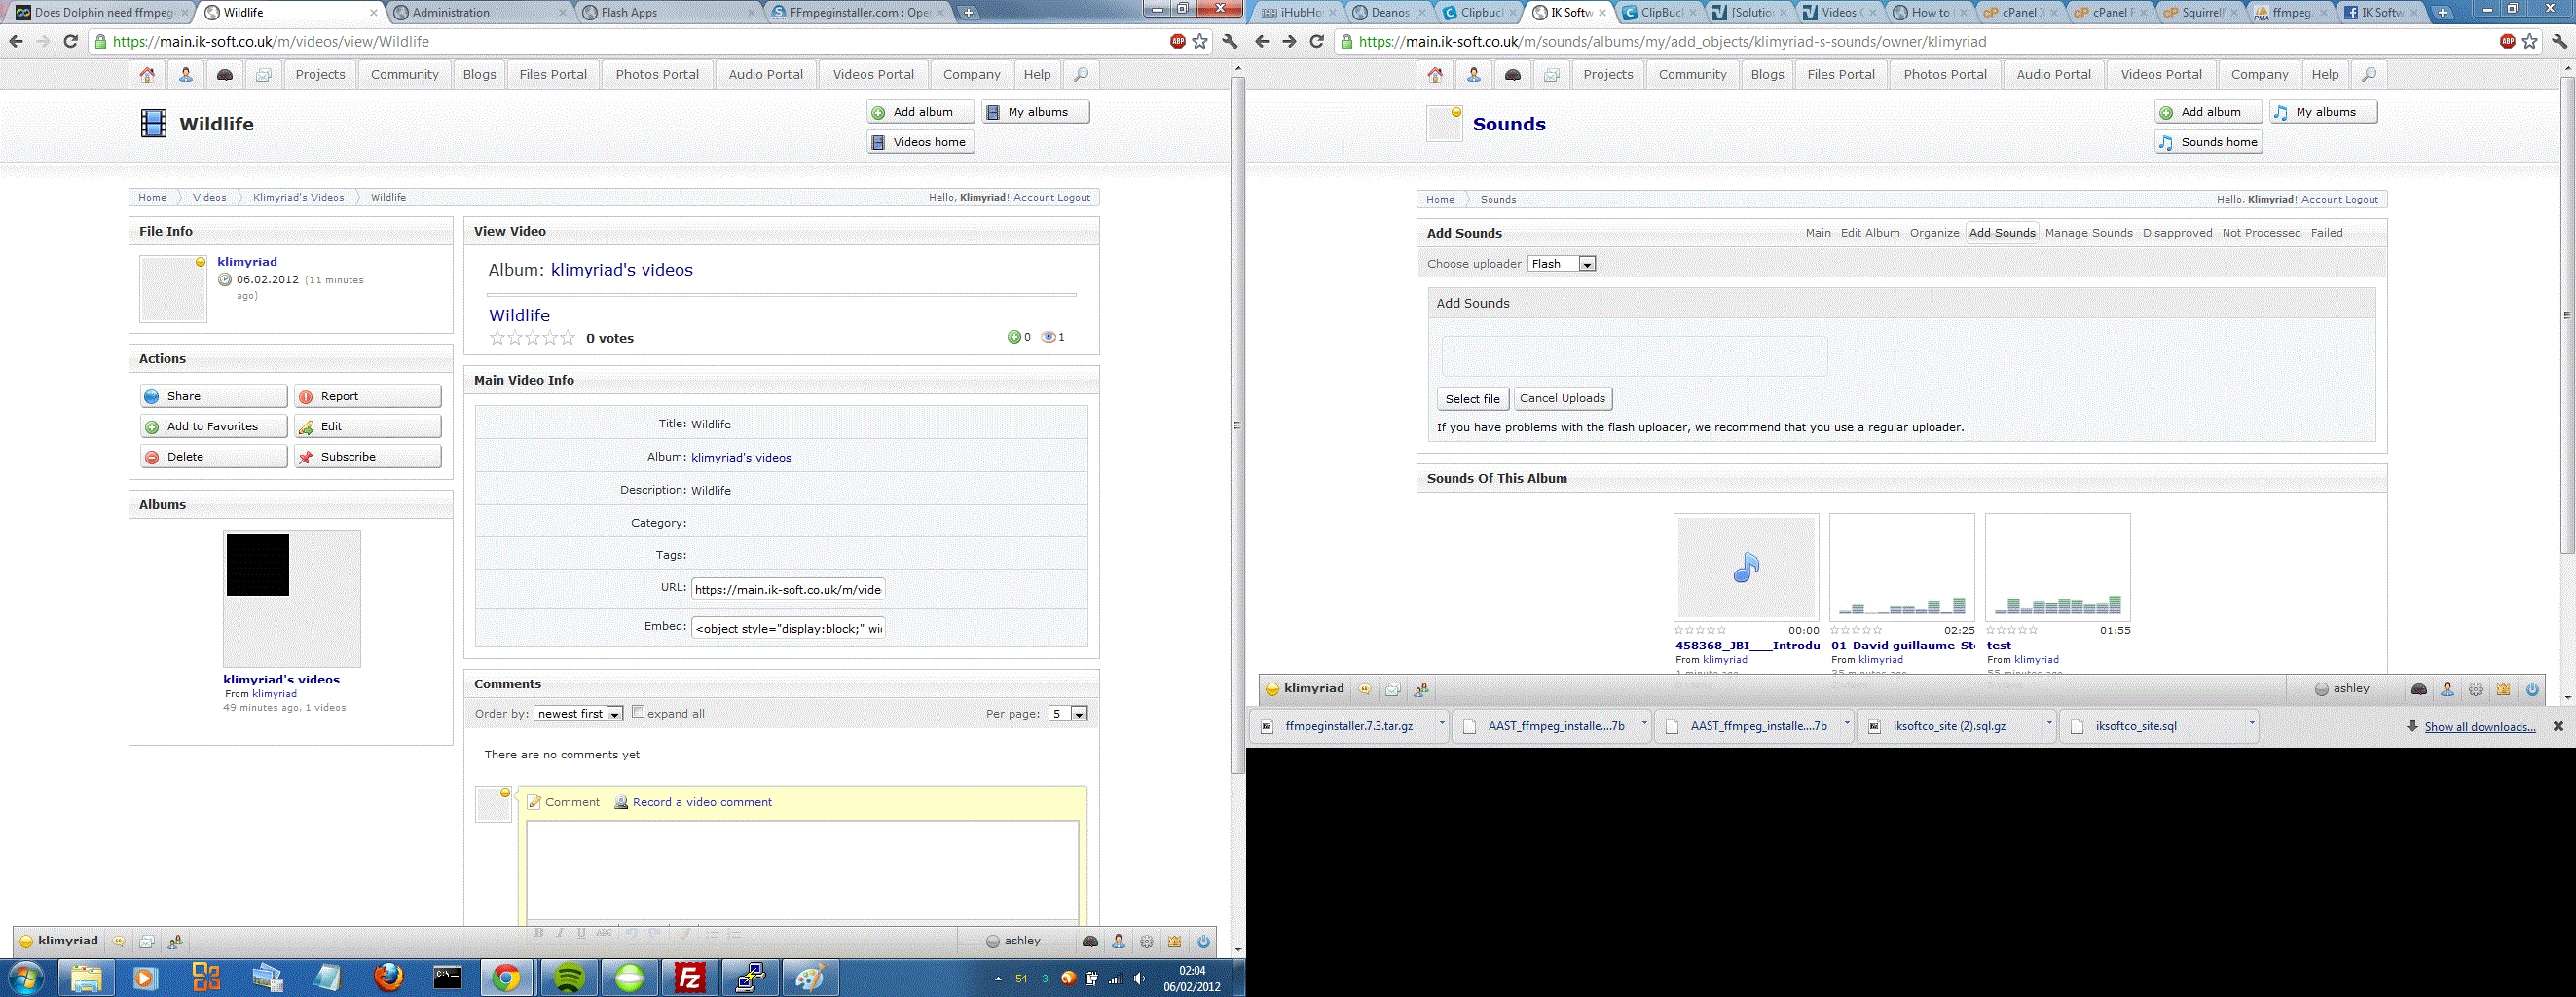
Task: Click the film strip icon beside Wildlife heading
Action: (153, 124)
